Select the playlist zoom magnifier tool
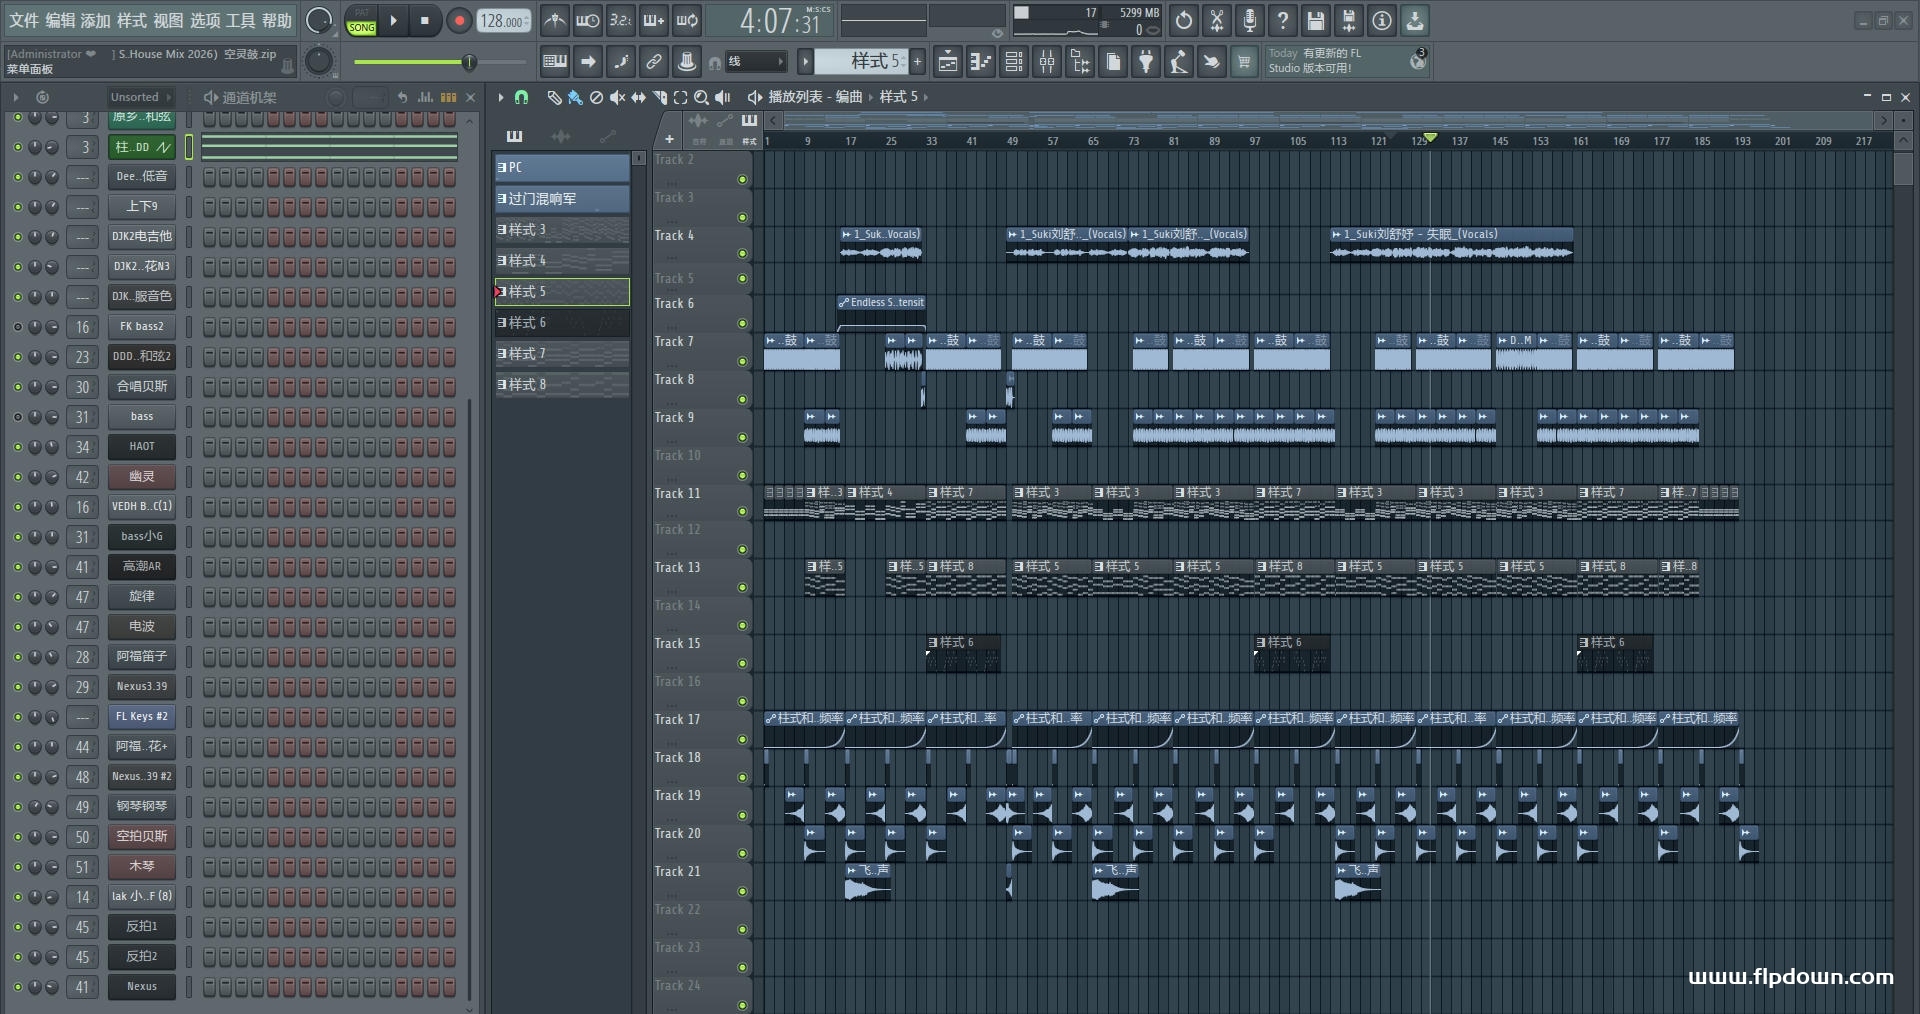 point(701,97)
